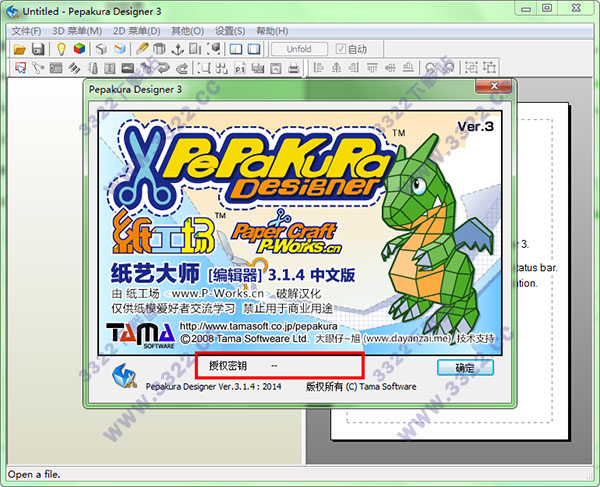Click the dark image insert icon
Screen dimensions: 600x487
pos(128,68)
